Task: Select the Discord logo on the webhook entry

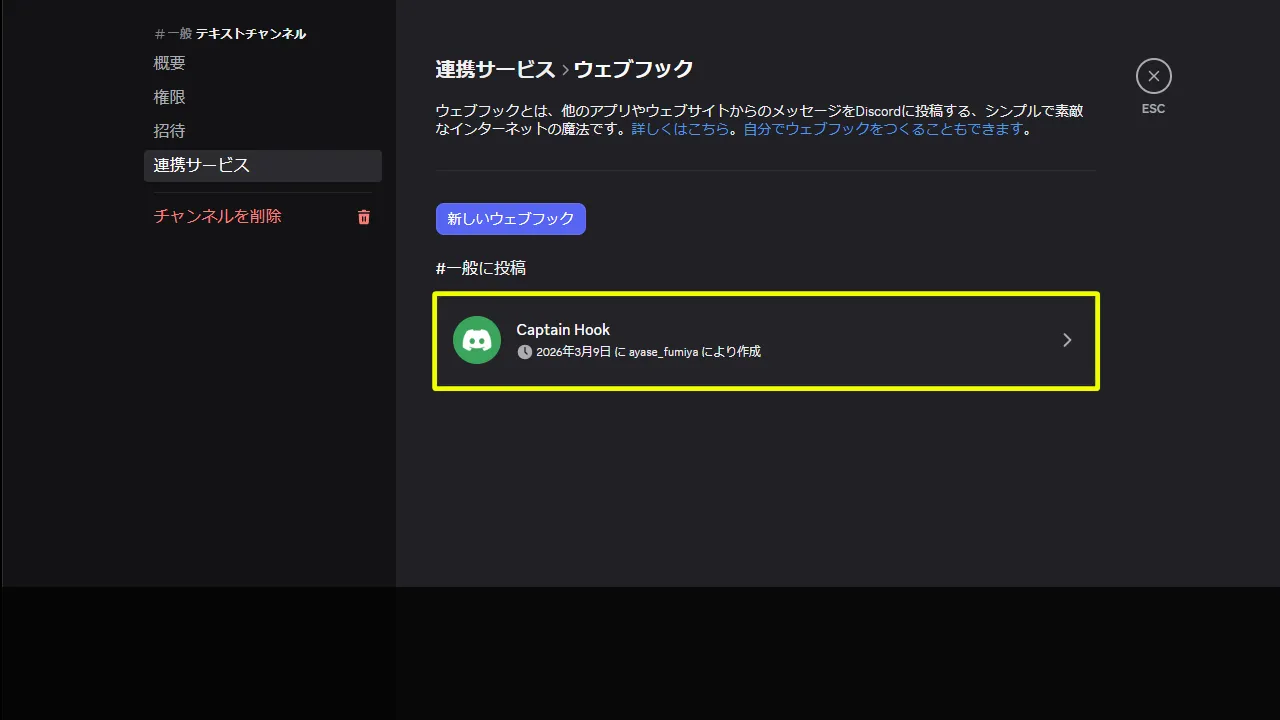Action: point(476,340)
